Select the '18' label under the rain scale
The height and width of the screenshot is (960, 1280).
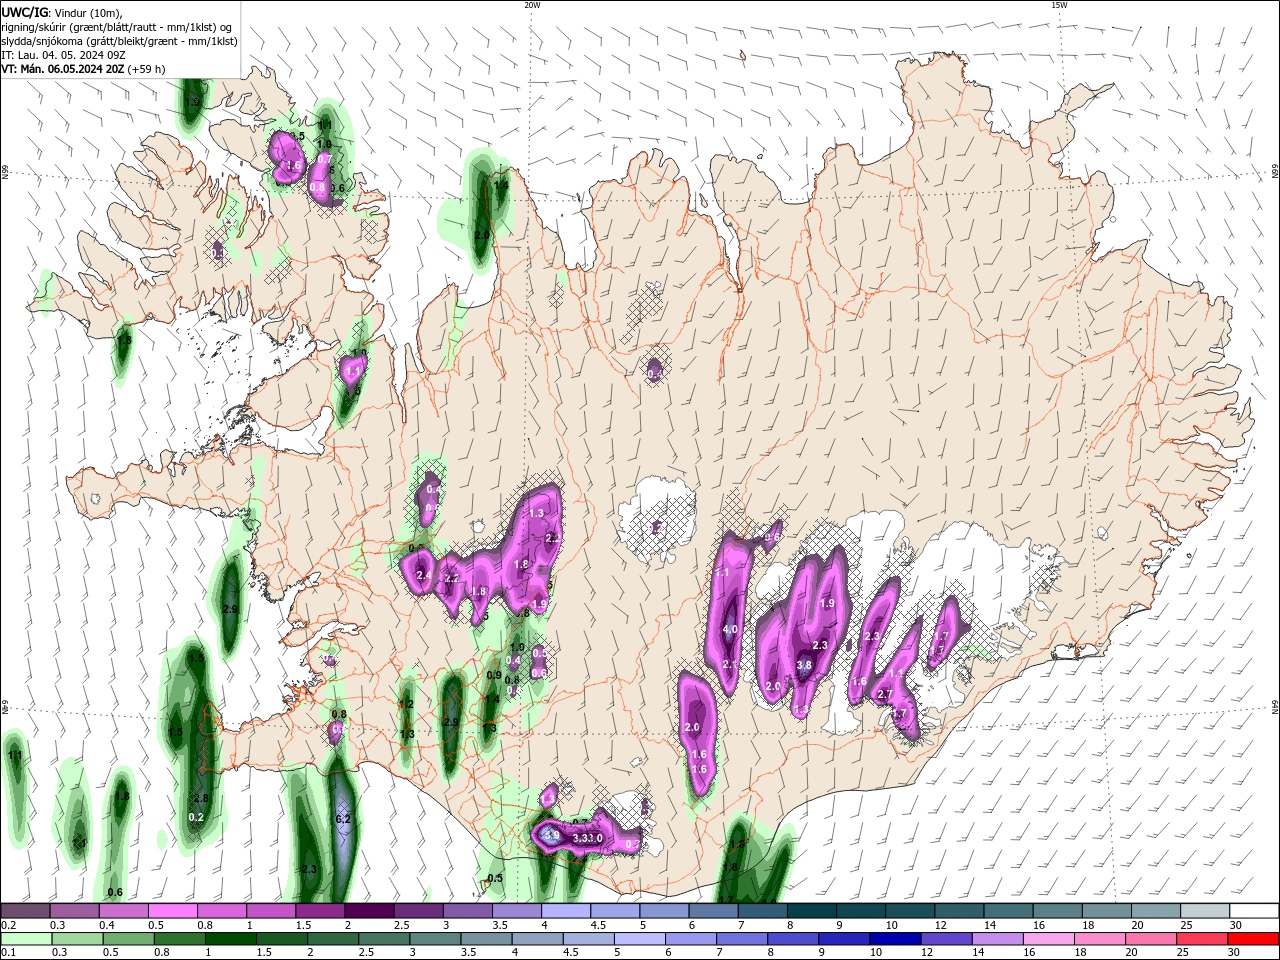1081,953
